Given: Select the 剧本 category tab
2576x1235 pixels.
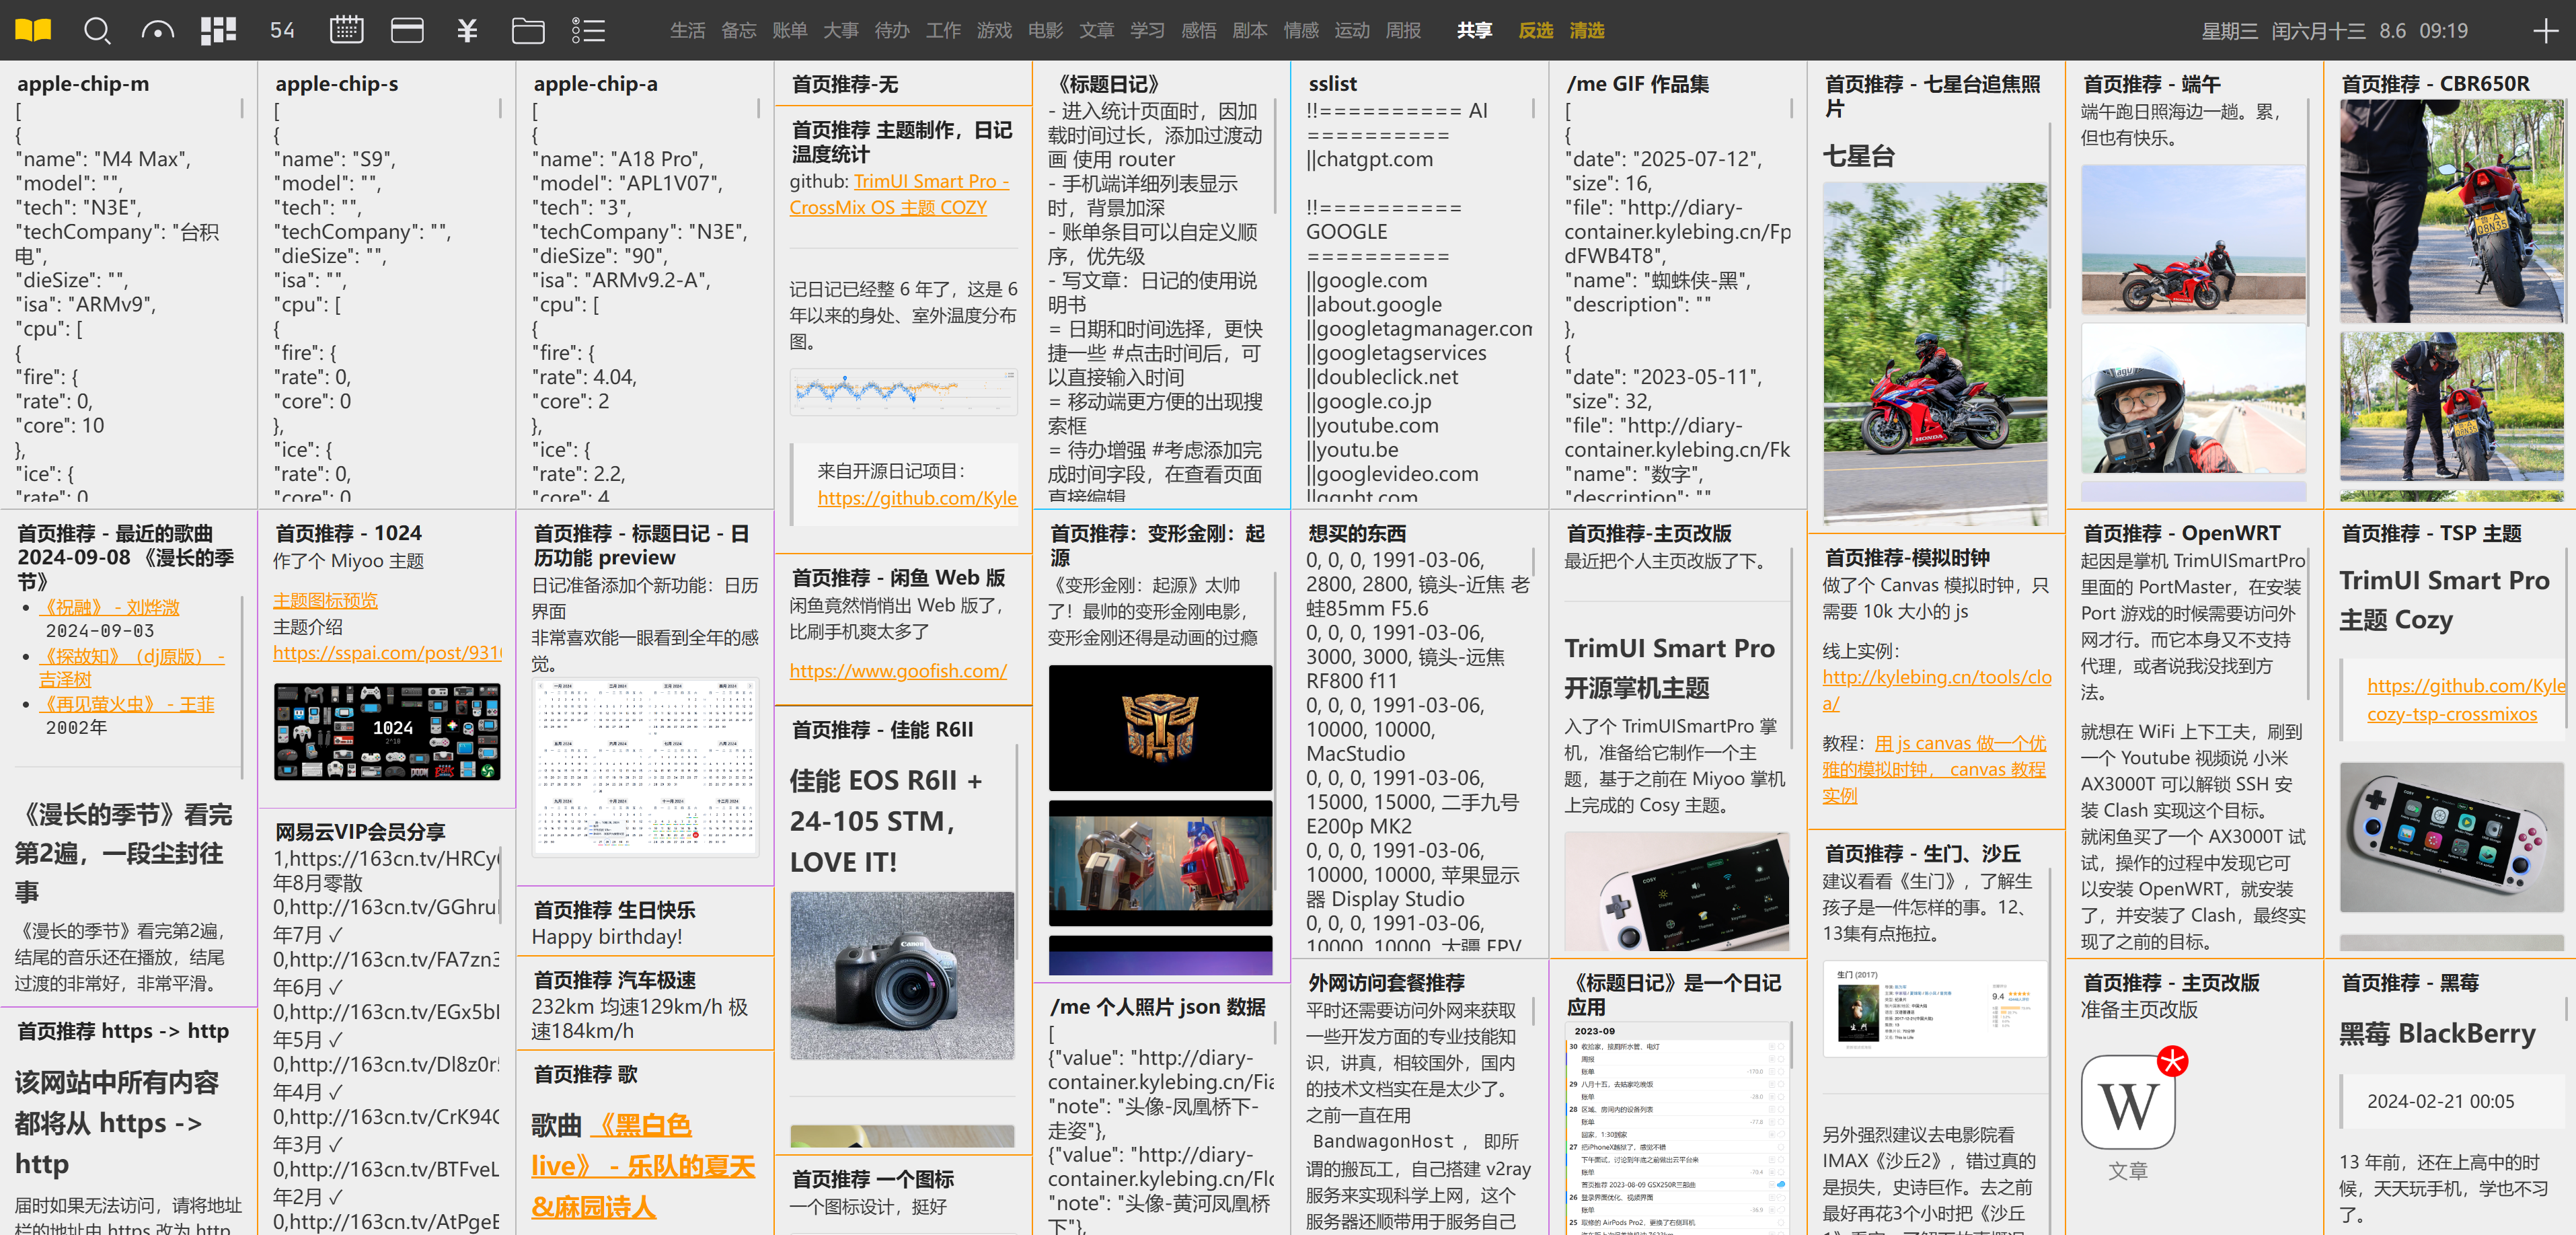Looking at the screenshot, I should [1249, 30].
